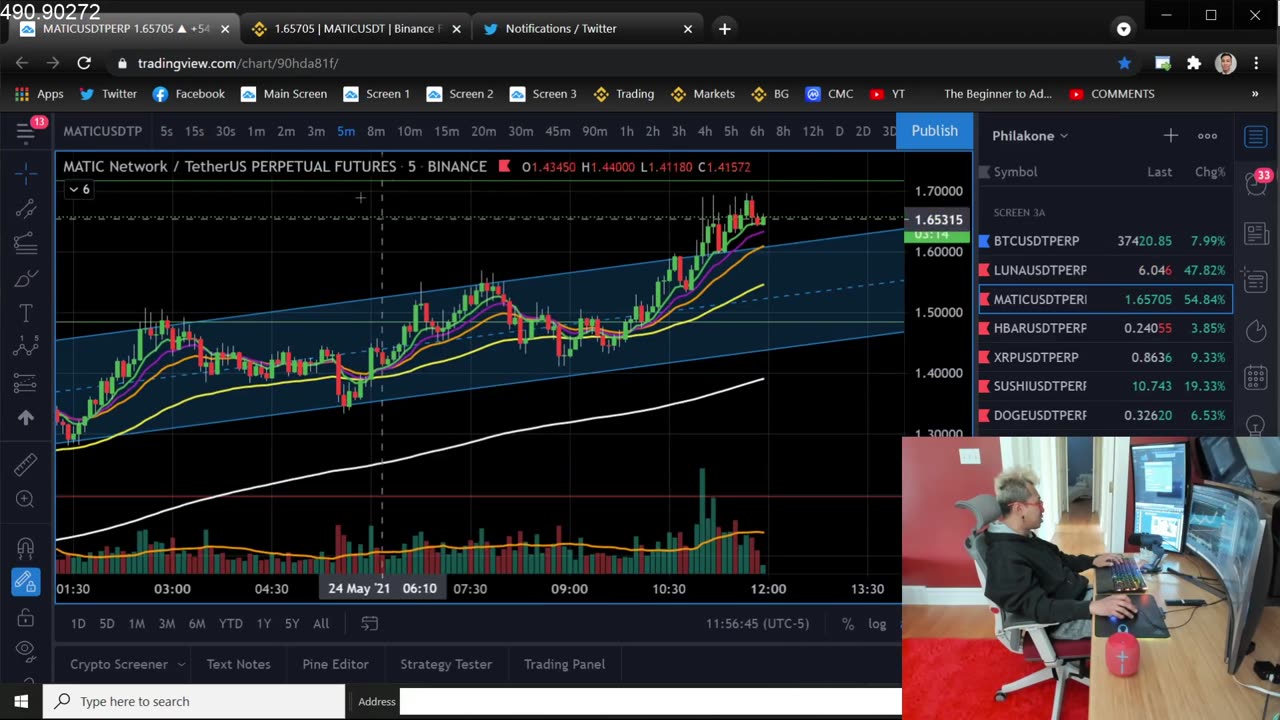
Task: Open the go-to-date icon
Action: (x=370, y=623)
